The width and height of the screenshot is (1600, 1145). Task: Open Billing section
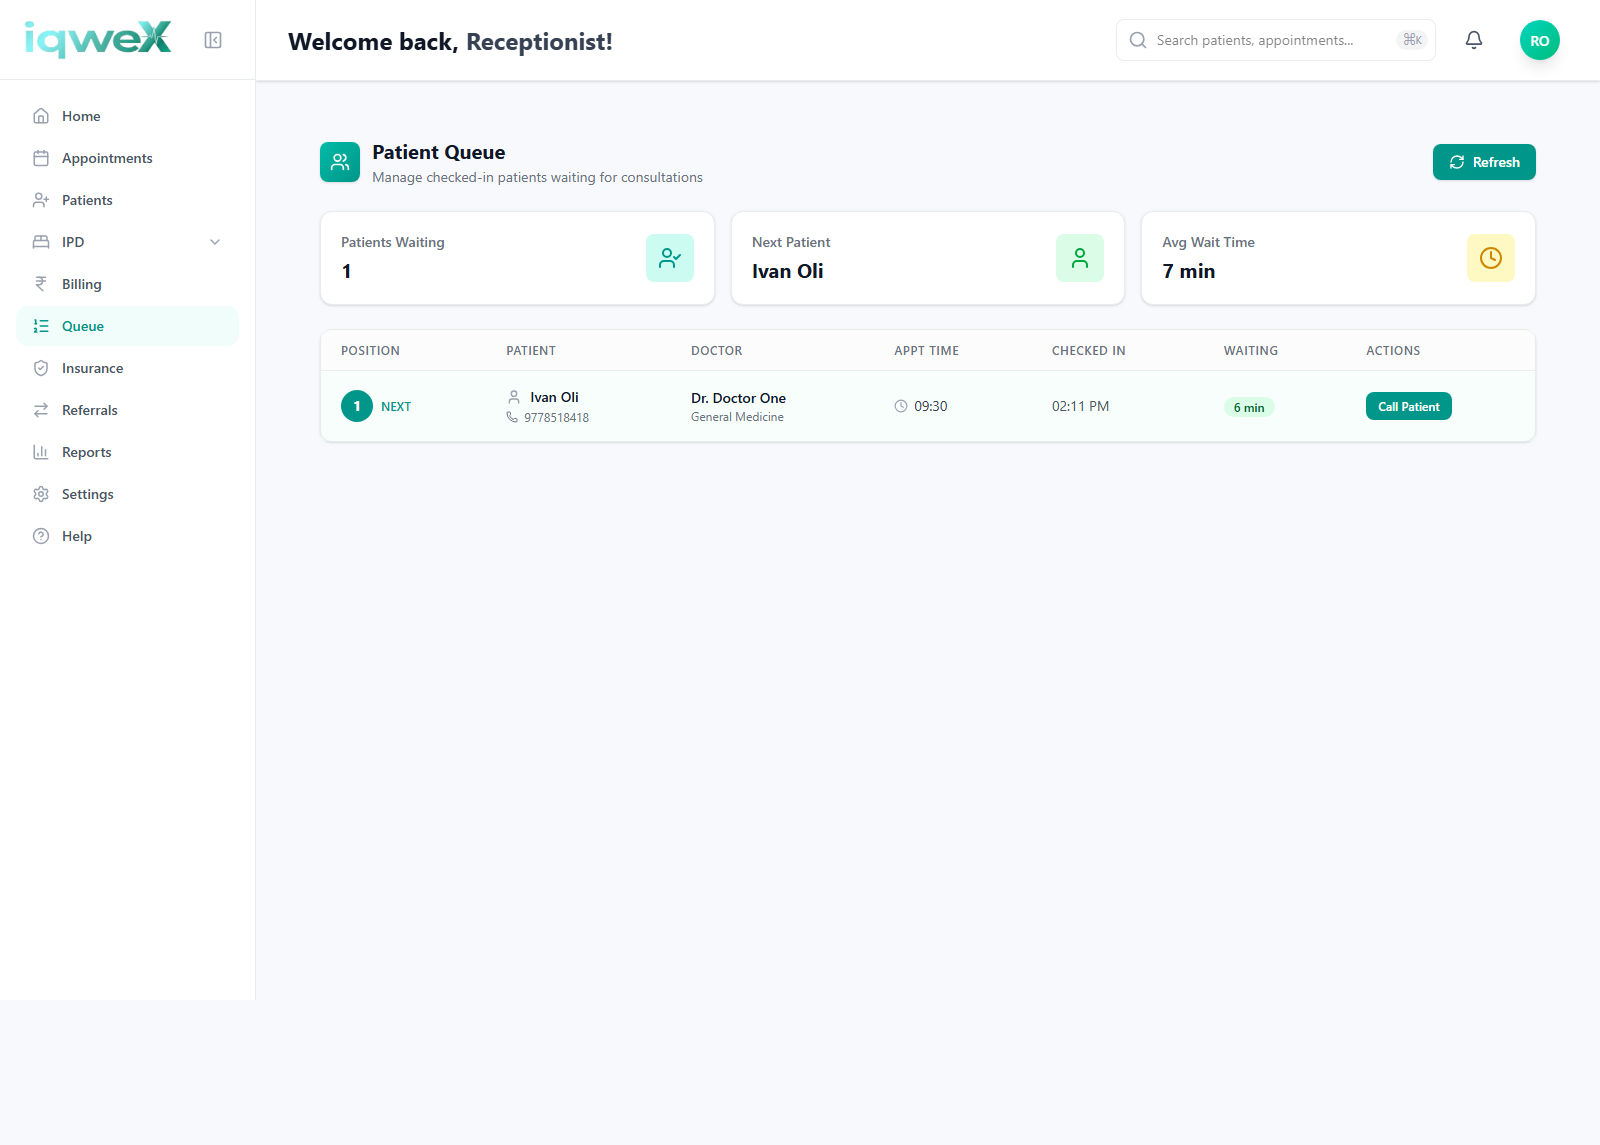click(x=128, y=284)
